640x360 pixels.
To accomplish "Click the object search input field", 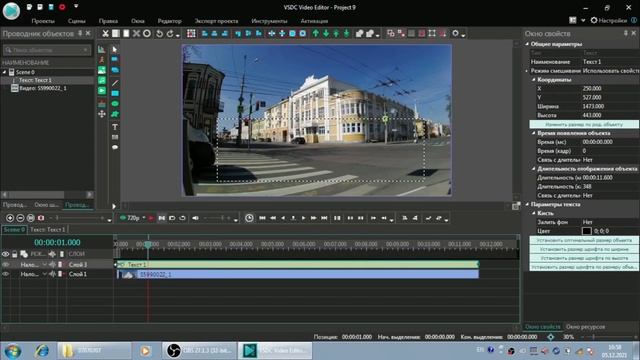I will (x=47, y=50).
